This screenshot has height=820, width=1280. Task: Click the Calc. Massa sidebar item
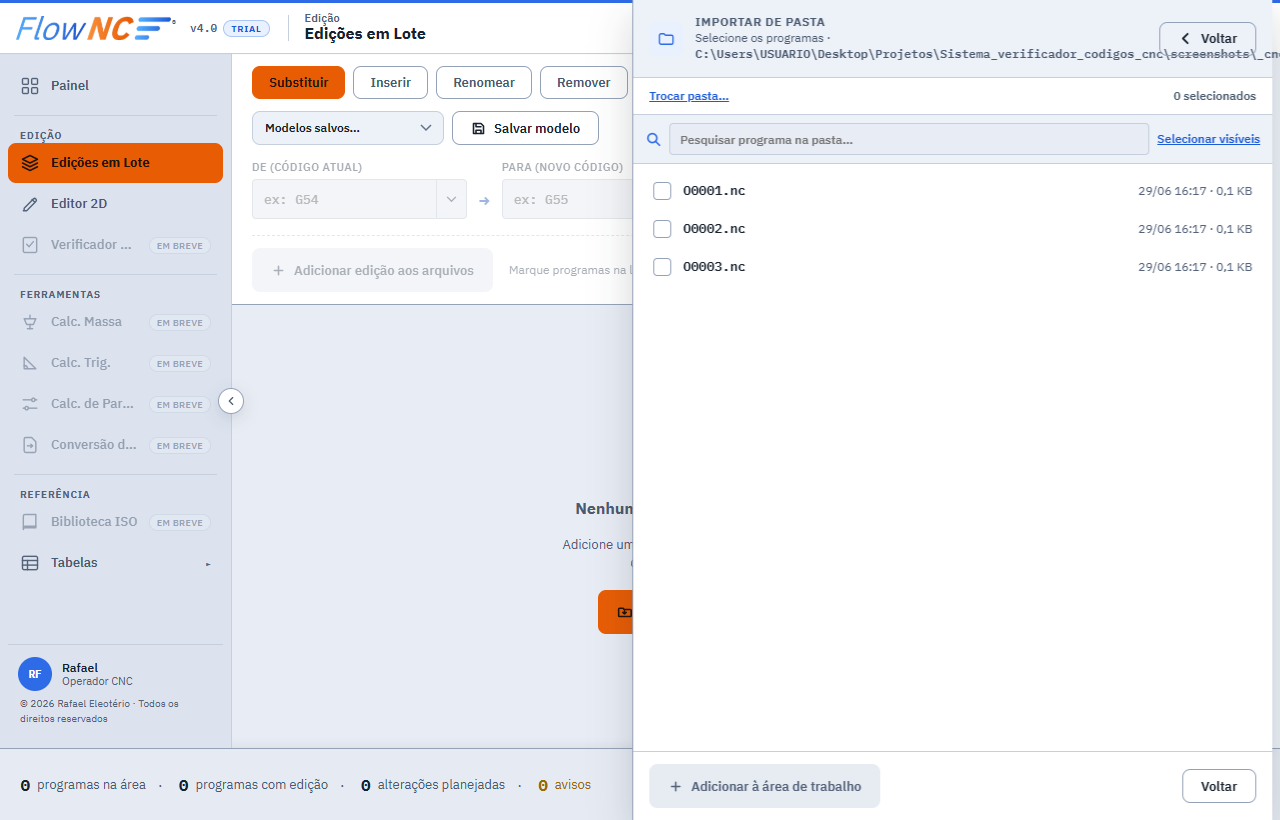(115, 322)
